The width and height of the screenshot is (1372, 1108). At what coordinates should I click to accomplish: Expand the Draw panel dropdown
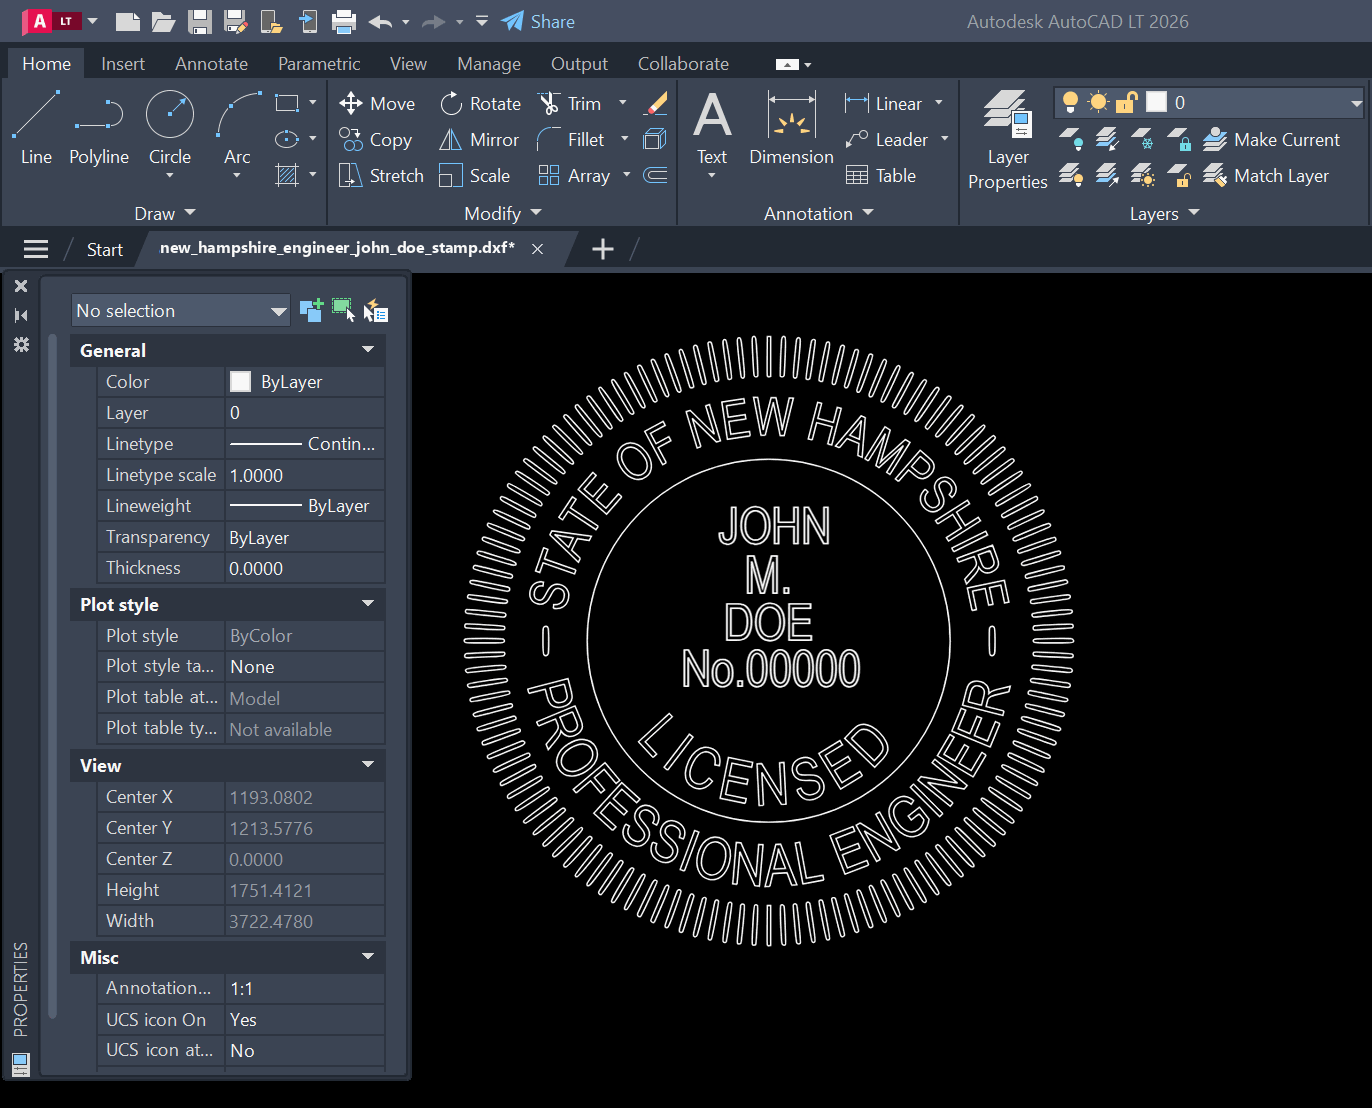166,213
